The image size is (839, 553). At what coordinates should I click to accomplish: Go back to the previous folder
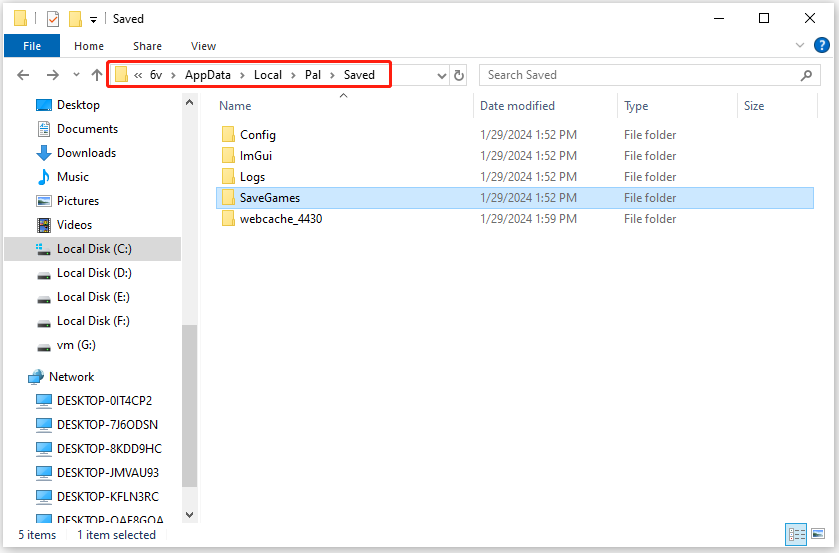pyautogui.click(x=23, y=75)
